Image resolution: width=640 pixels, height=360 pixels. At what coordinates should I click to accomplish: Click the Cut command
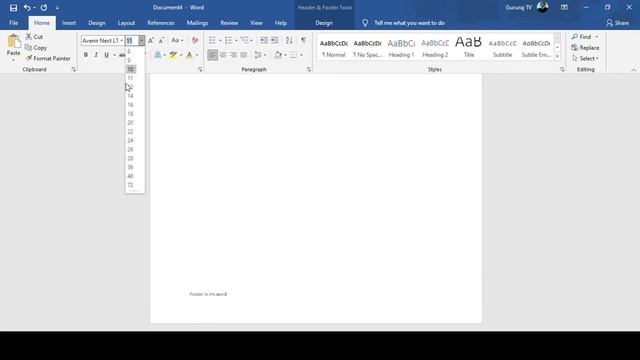click(34, 37)
